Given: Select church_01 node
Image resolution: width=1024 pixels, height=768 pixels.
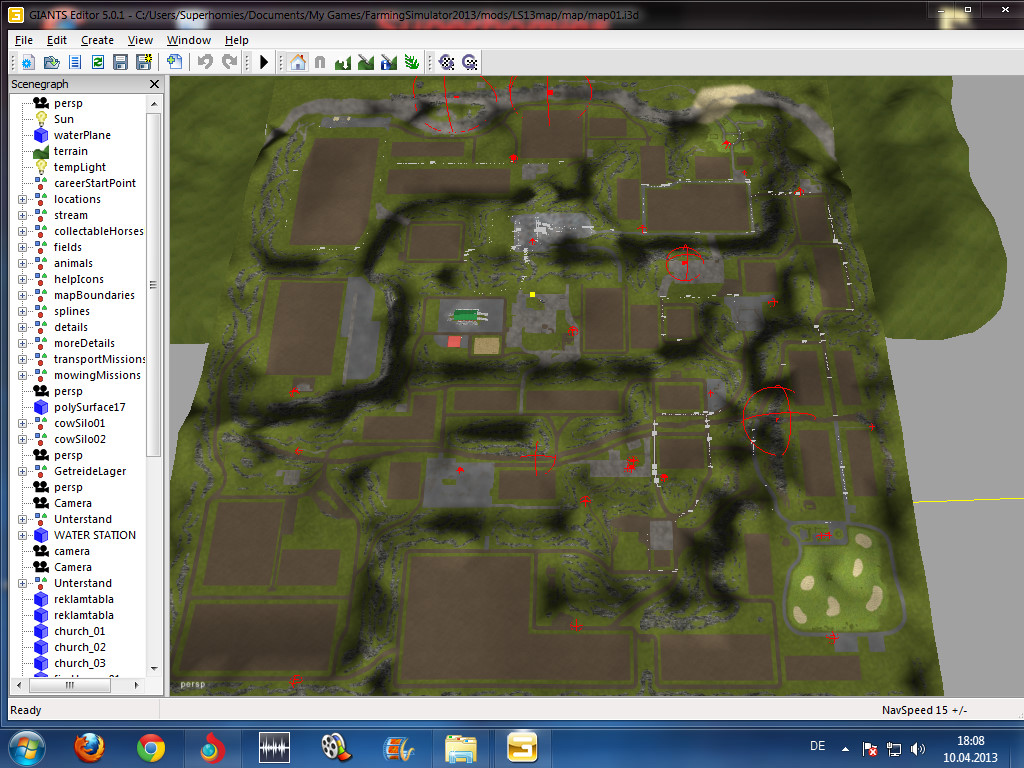Looking at the screenshot, I should (80, 631).
